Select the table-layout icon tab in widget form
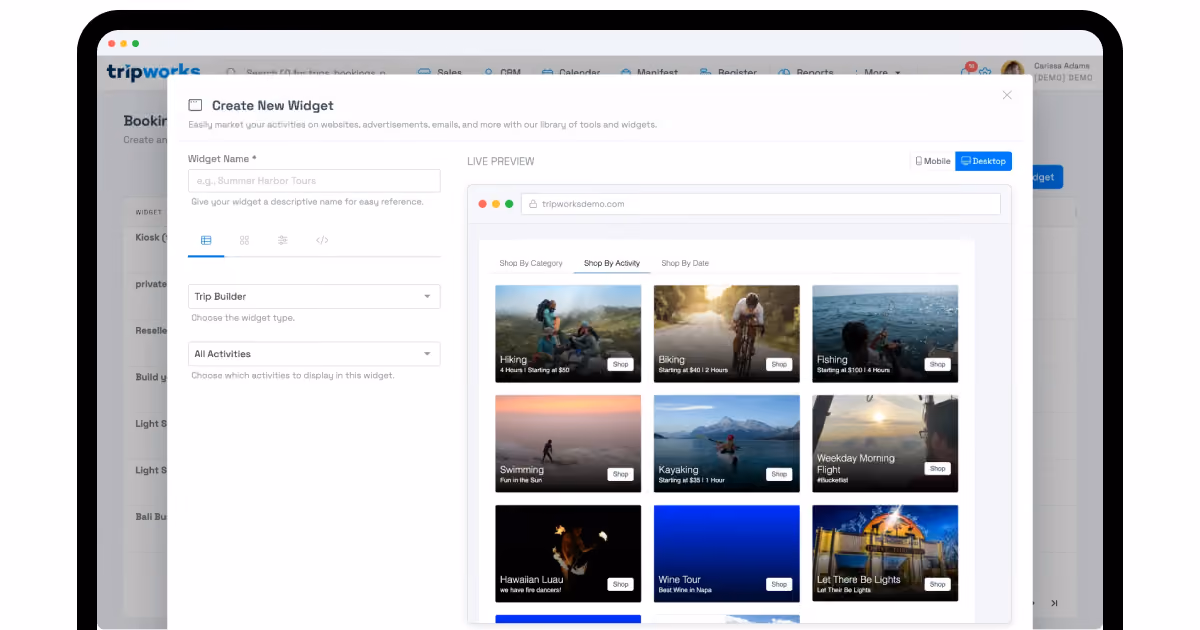The height and width of the screenshot is (630, 1200). tap(206, 240)
